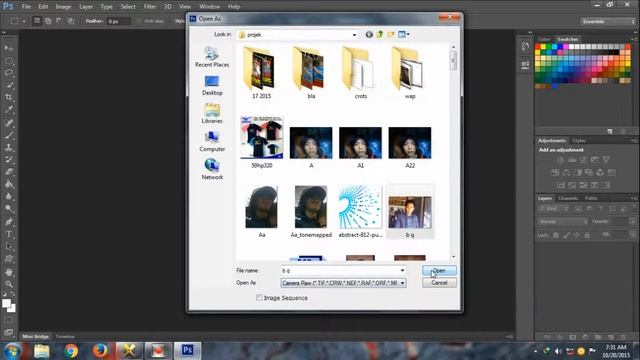Viewport: 640px width, 360px height.
Task: Click the Open button
Action: click(439, 270)
